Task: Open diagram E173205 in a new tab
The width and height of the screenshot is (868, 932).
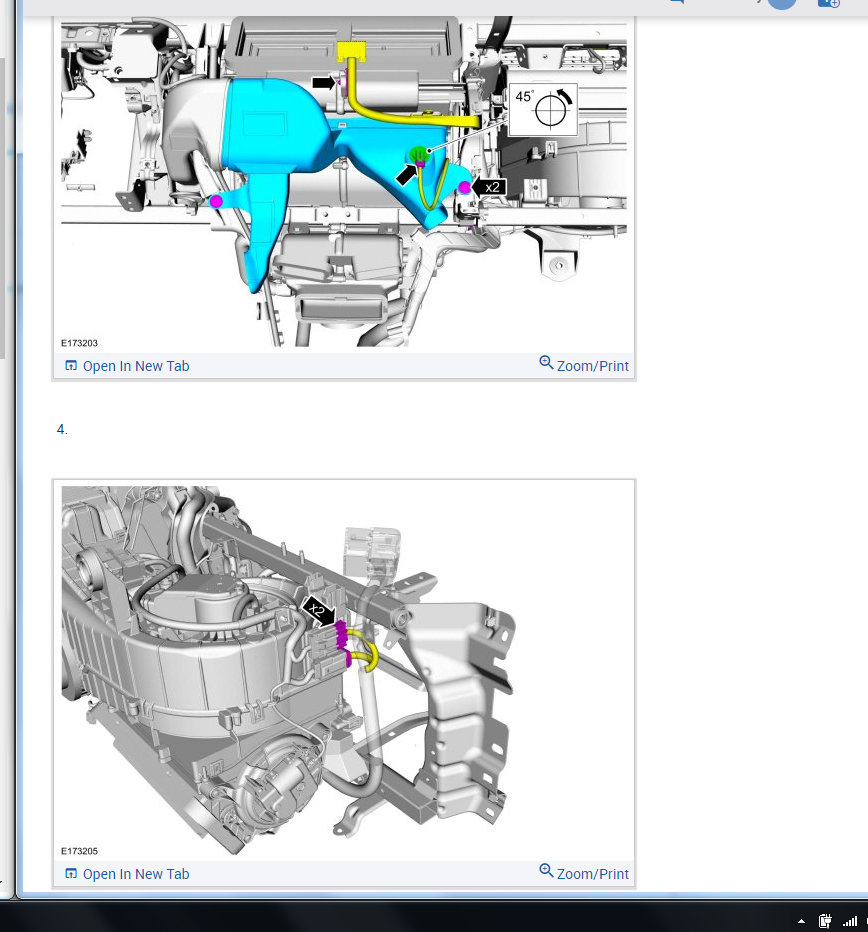Action: pyautogui.click(x=127, y=874)
